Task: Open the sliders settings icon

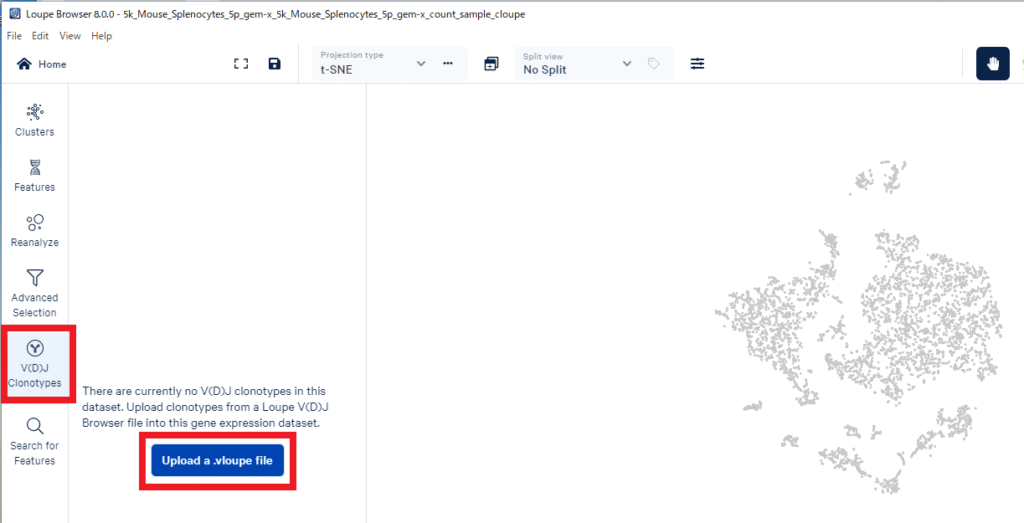Action: (x=697, y=64)
